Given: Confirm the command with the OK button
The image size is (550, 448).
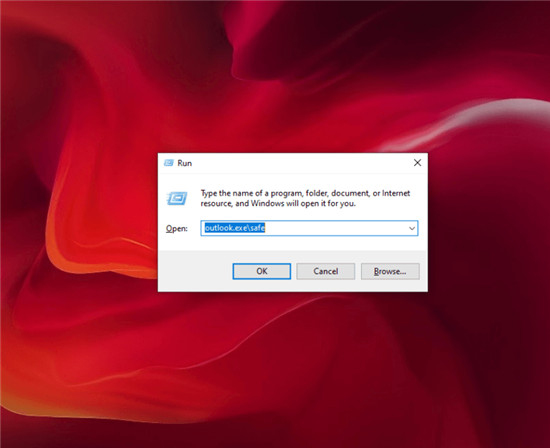Looking at the screenshot, I should 262,271.
